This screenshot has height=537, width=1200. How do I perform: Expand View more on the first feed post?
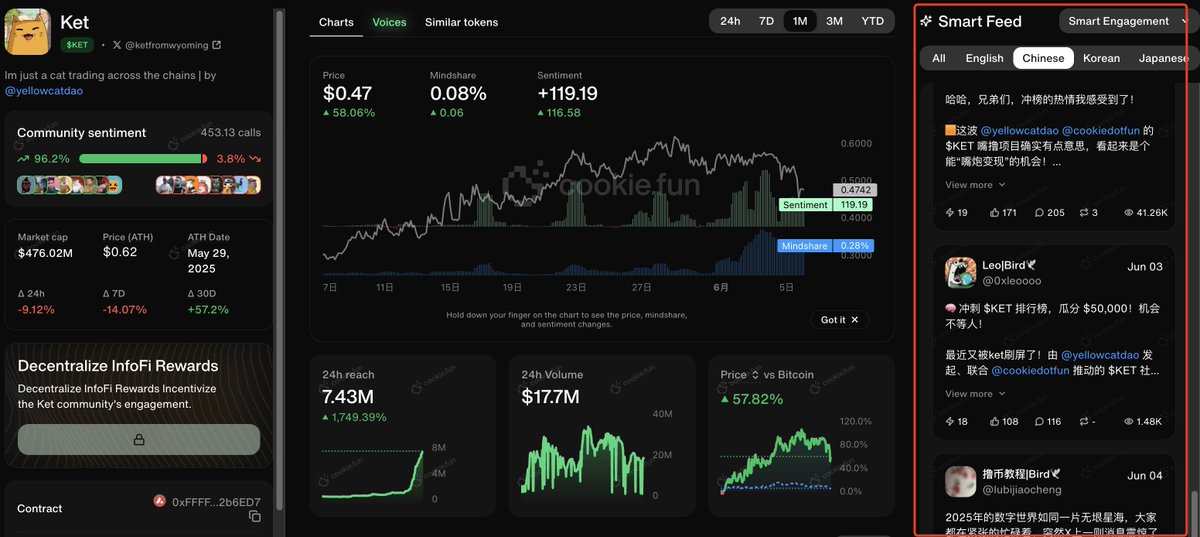(975, 185)
